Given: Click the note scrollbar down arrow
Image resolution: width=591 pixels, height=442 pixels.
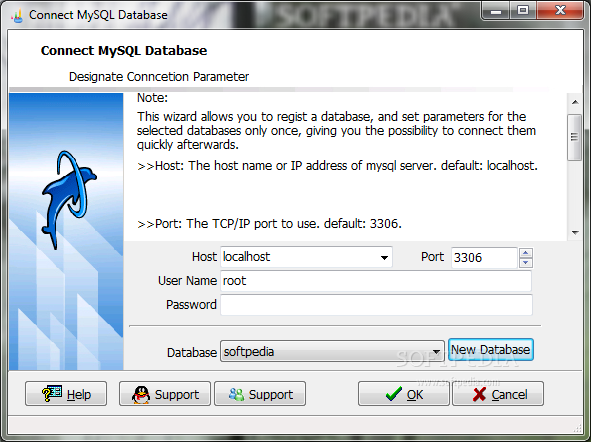Looking at the screenshot, I should coord(575,232).
